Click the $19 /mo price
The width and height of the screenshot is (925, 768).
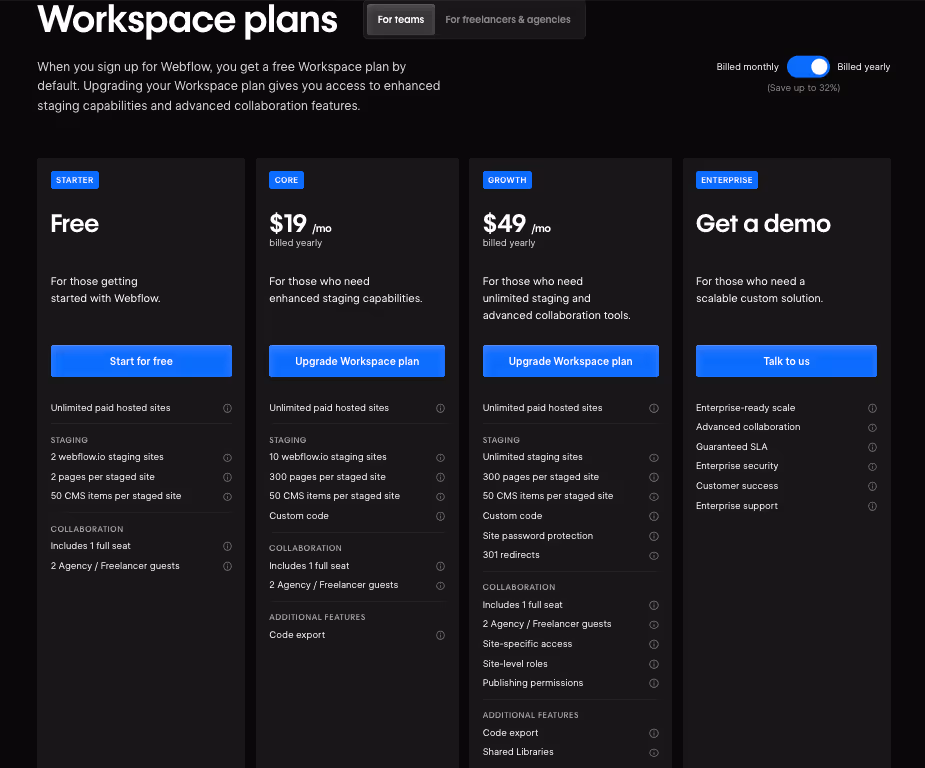tap(300, 224)
